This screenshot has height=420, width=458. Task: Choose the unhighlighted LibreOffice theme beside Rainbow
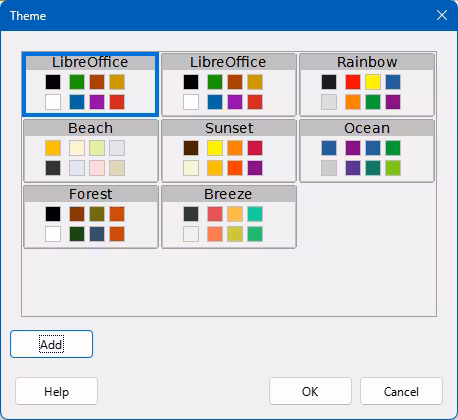click(229, 84)
